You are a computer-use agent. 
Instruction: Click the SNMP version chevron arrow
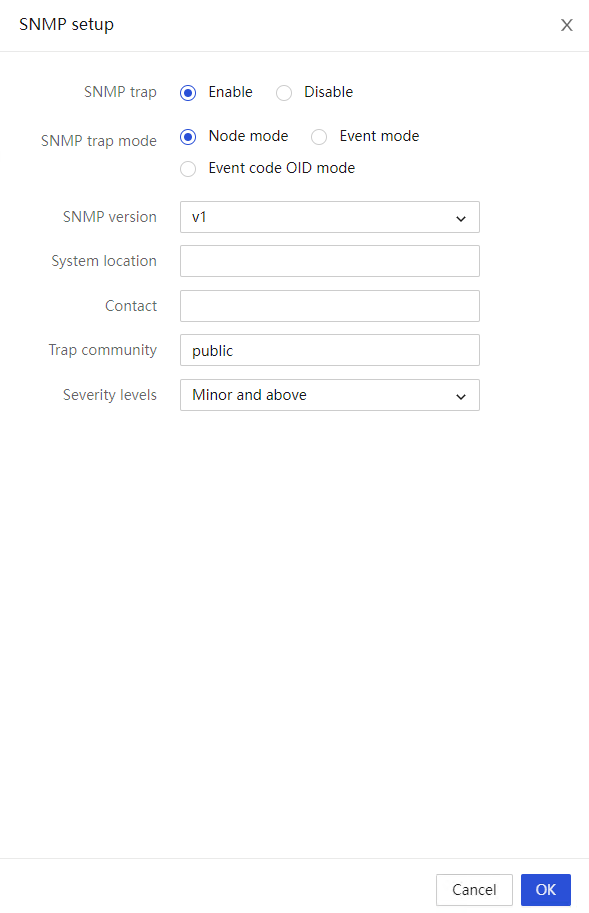coord(461,218)
